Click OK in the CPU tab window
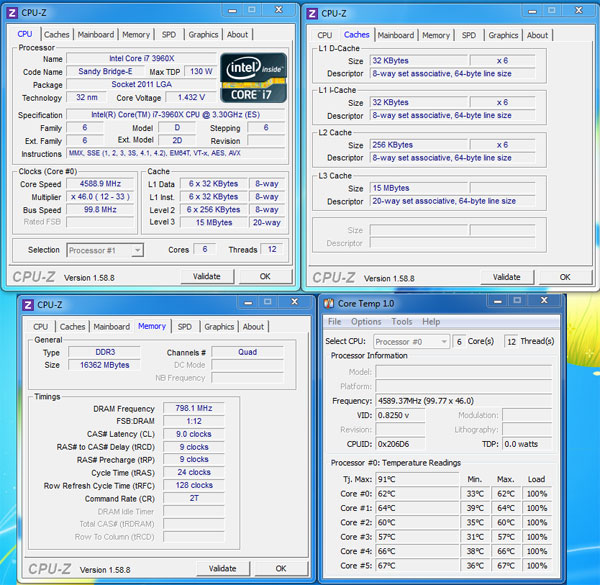The image size is (600, 585). click(x=265, y=277)
